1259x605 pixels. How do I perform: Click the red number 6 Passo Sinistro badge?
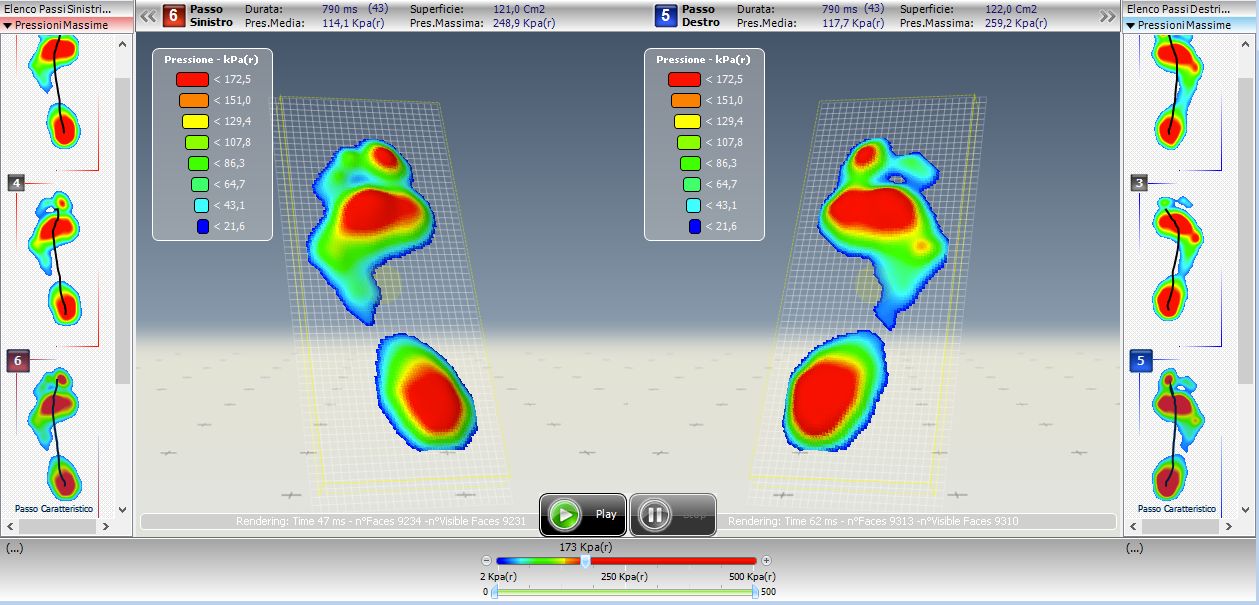coord(173,16)
